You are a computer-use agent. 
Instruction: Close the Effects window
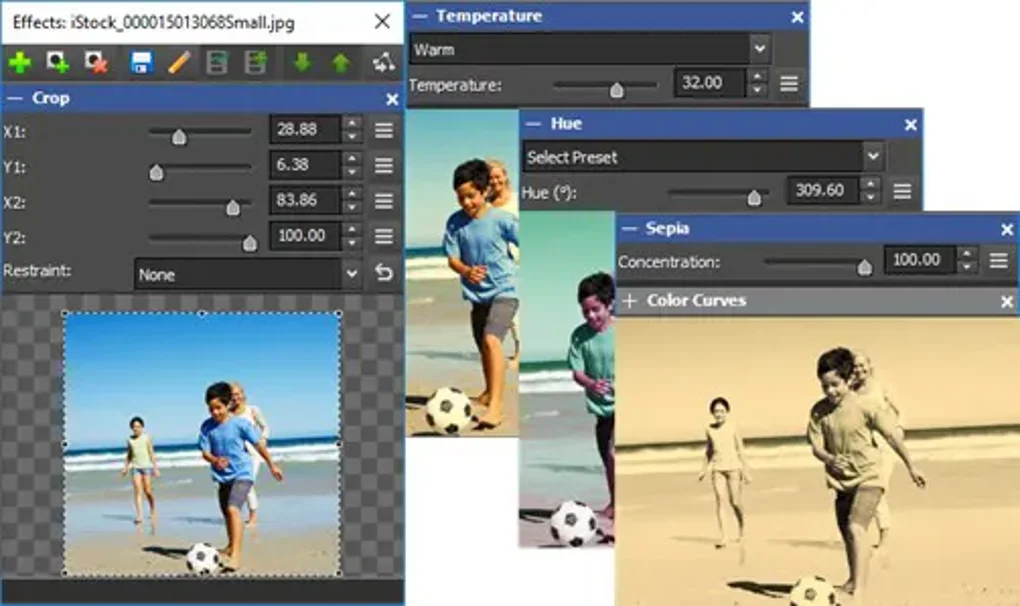click(x=382, y=21)
